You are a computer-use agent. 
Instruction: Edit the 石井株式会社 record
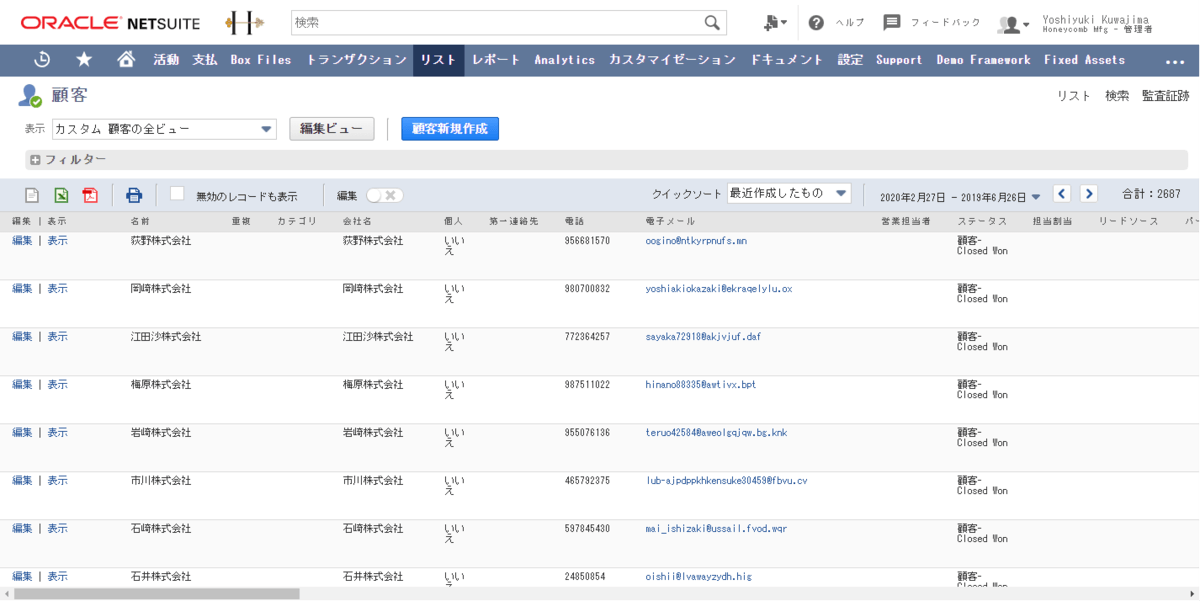click(22, 577)
